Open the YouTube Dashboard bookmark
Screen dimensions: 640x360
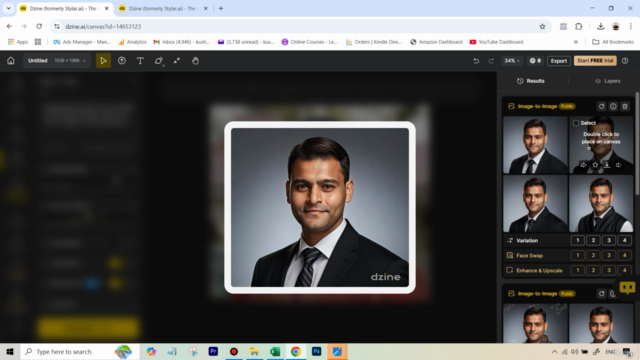[496, 42]
